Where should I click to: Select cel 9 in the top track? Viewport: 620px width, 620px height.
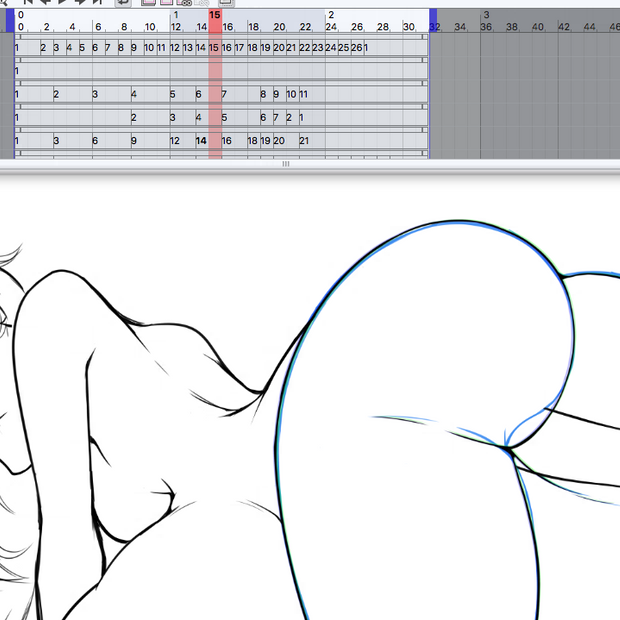click(134, 48)
